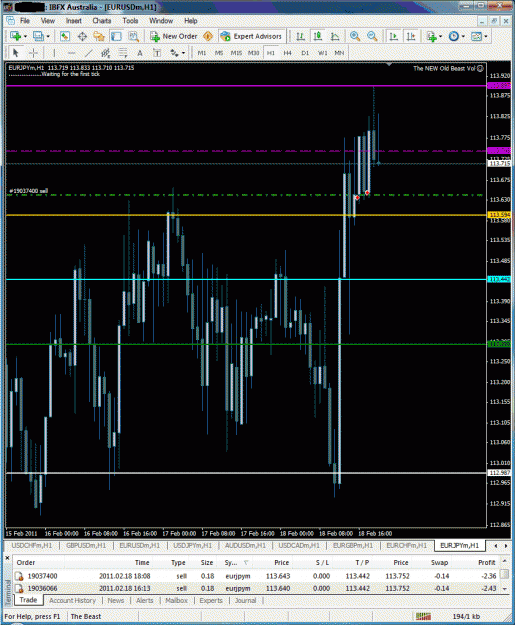Select the Equidistant Channel tool

(106, 53)
